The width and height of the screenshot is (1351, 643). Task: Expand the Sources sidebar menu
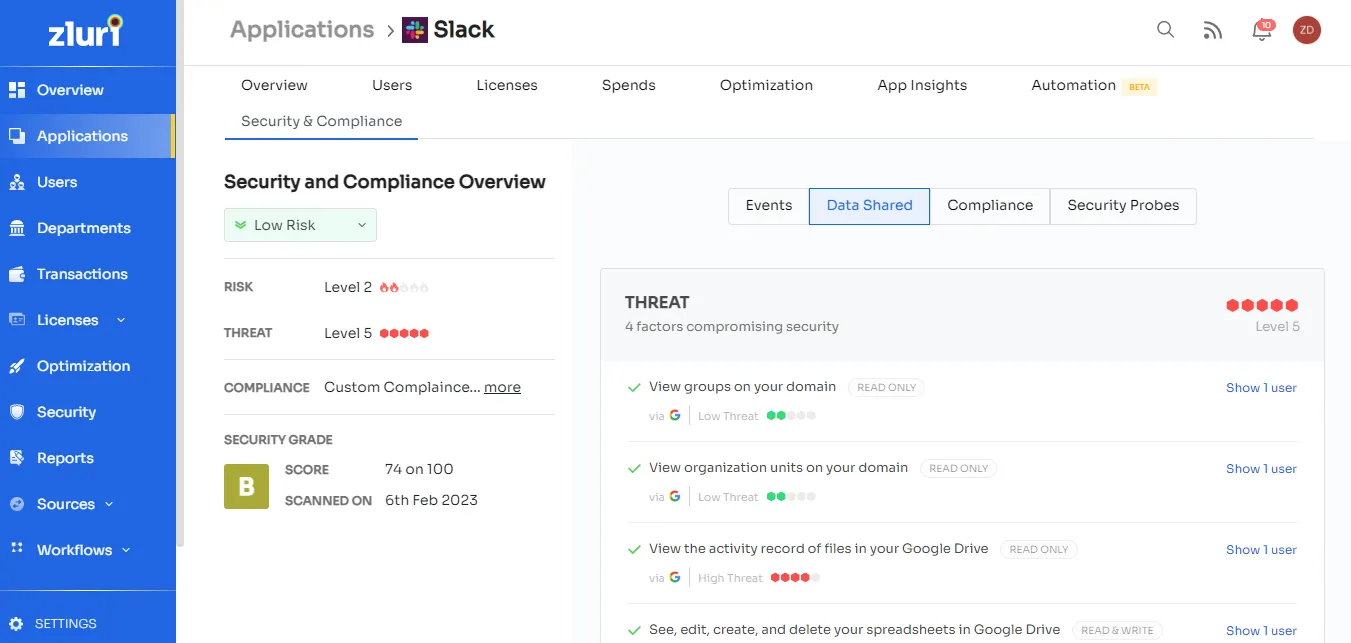coord(109,504)
